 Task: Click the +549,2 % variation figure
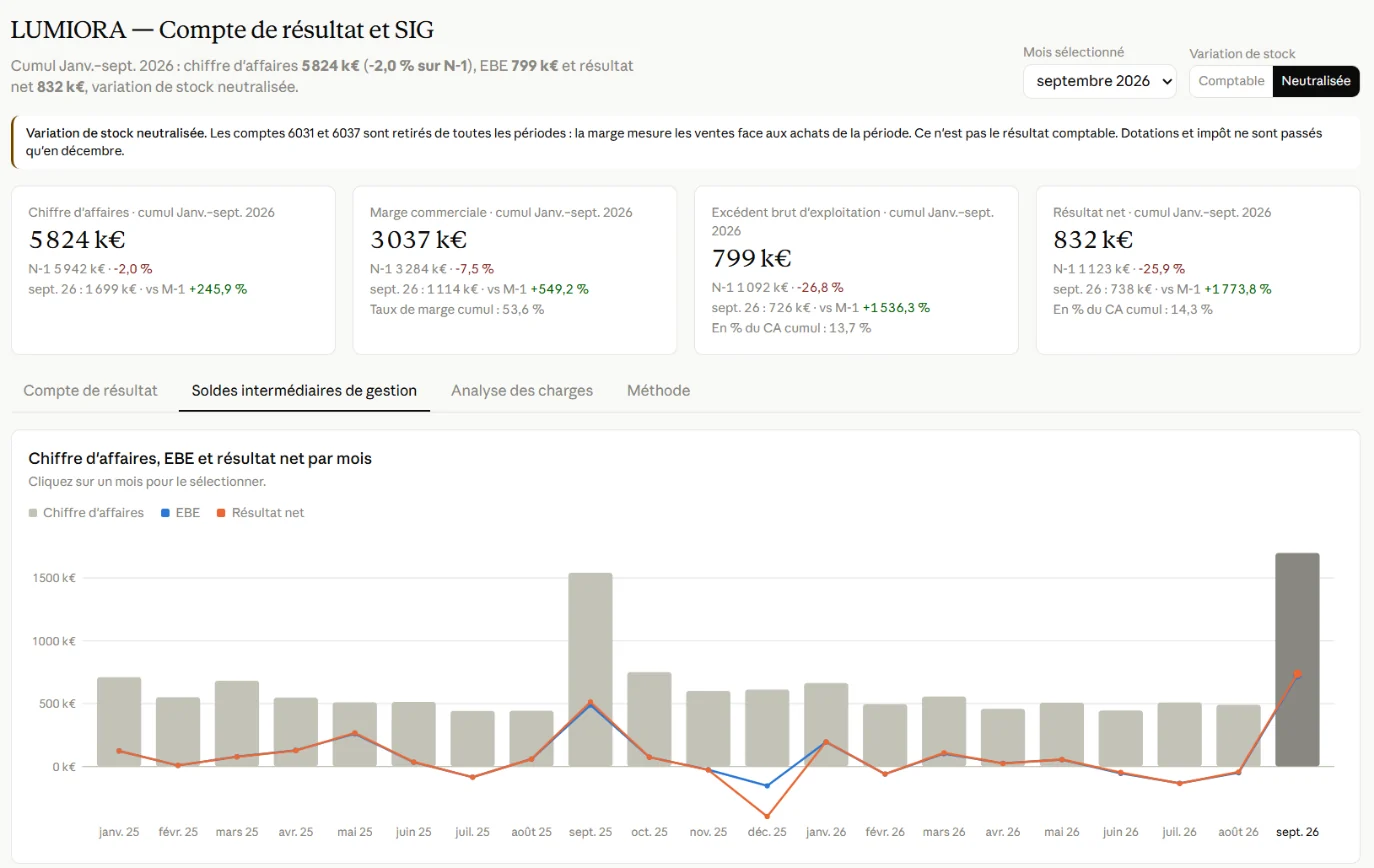coord(559,289)
